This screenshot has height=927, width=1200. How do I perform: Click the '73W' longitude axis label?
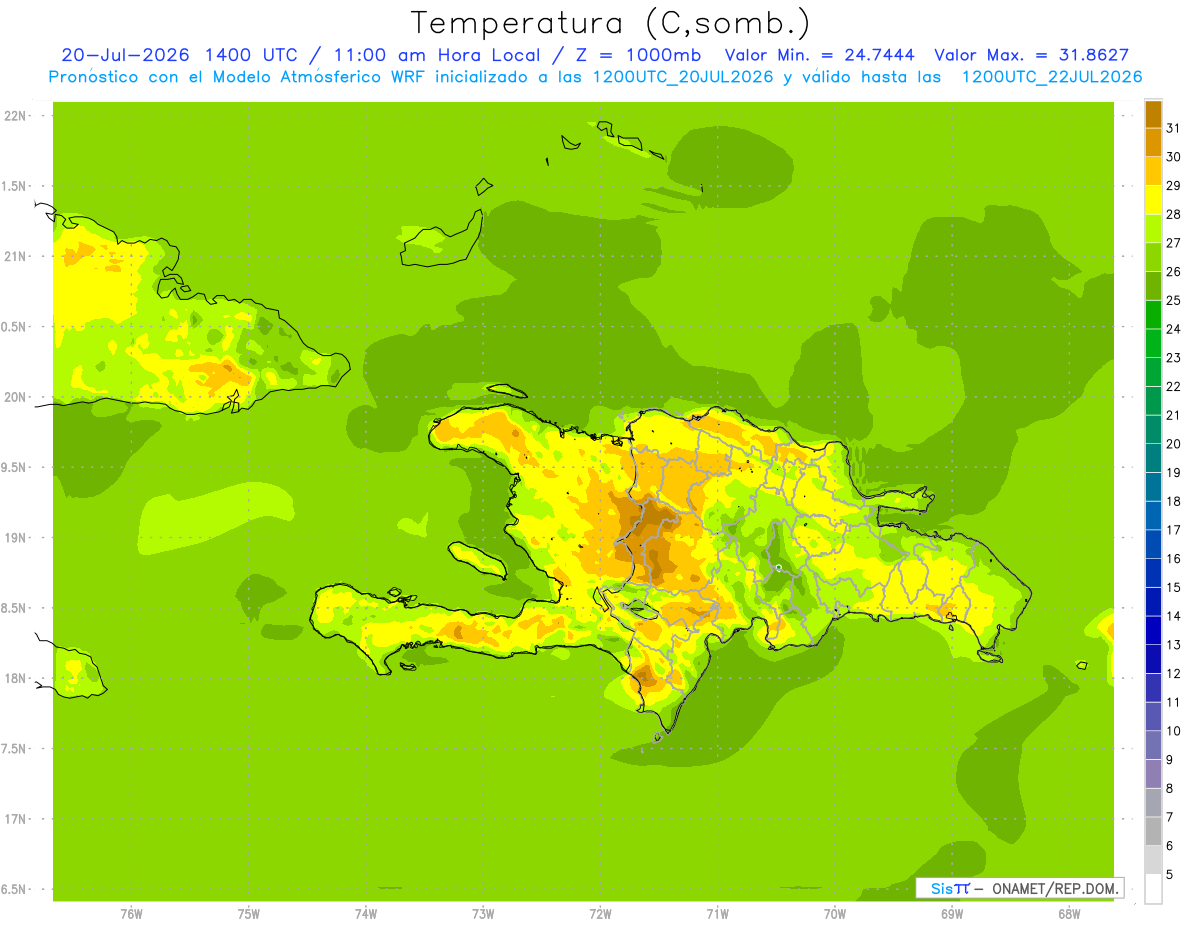click(483, 914)
